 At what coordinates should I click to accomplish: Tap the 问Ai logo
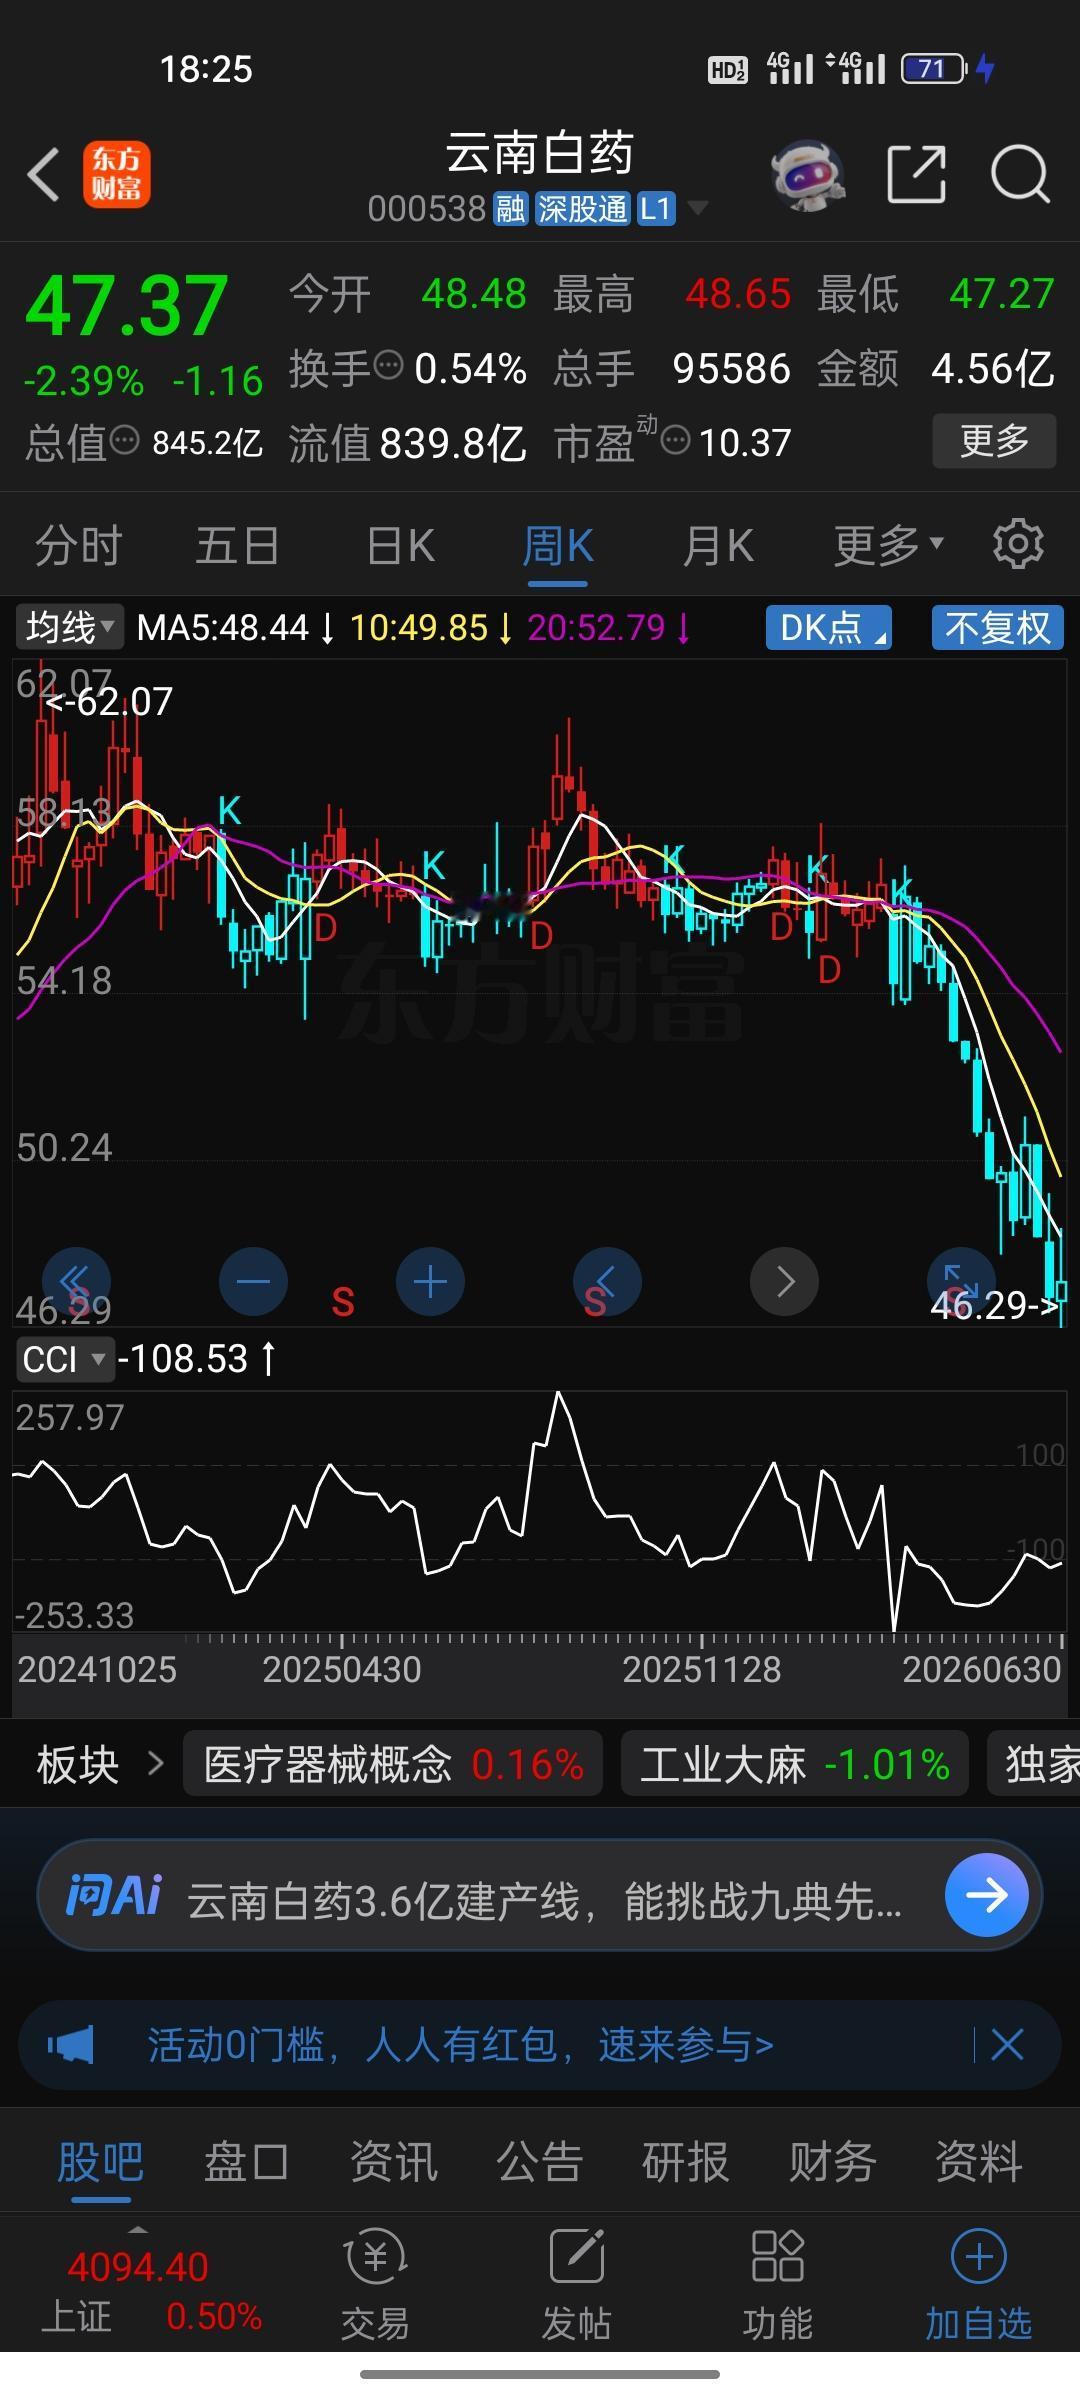coord(113,1895)
